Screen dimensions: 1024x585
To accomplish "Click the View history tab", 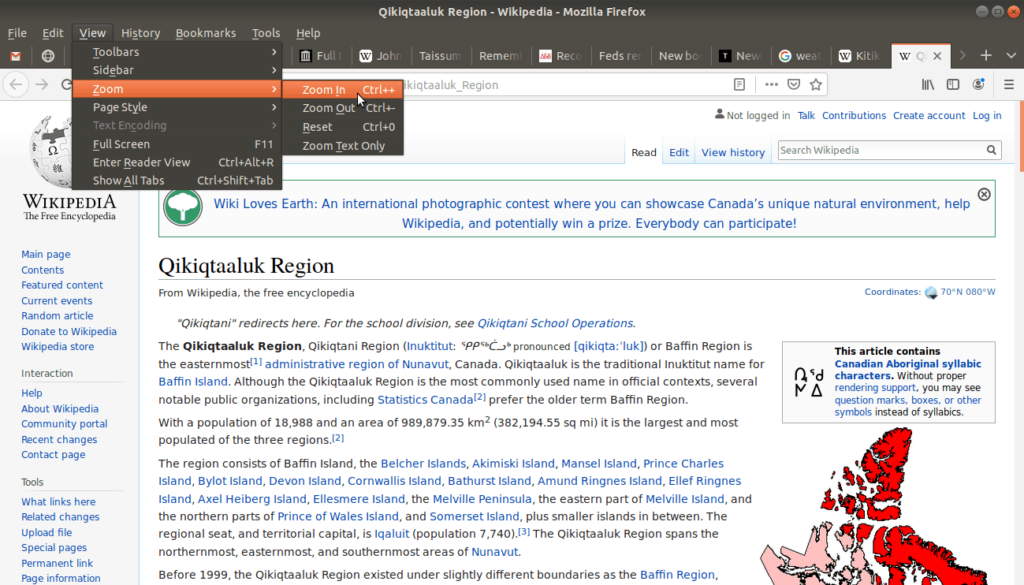I will (x=733, y=152).
